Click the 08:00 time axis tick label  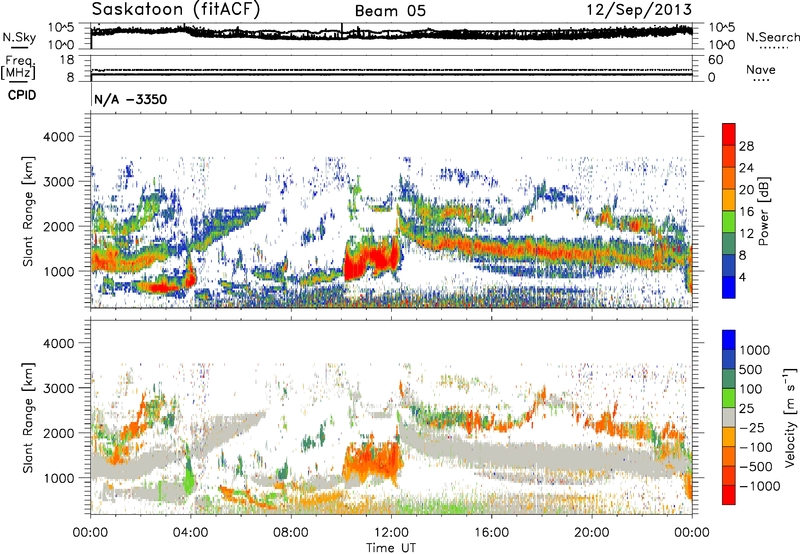point(290,533)
